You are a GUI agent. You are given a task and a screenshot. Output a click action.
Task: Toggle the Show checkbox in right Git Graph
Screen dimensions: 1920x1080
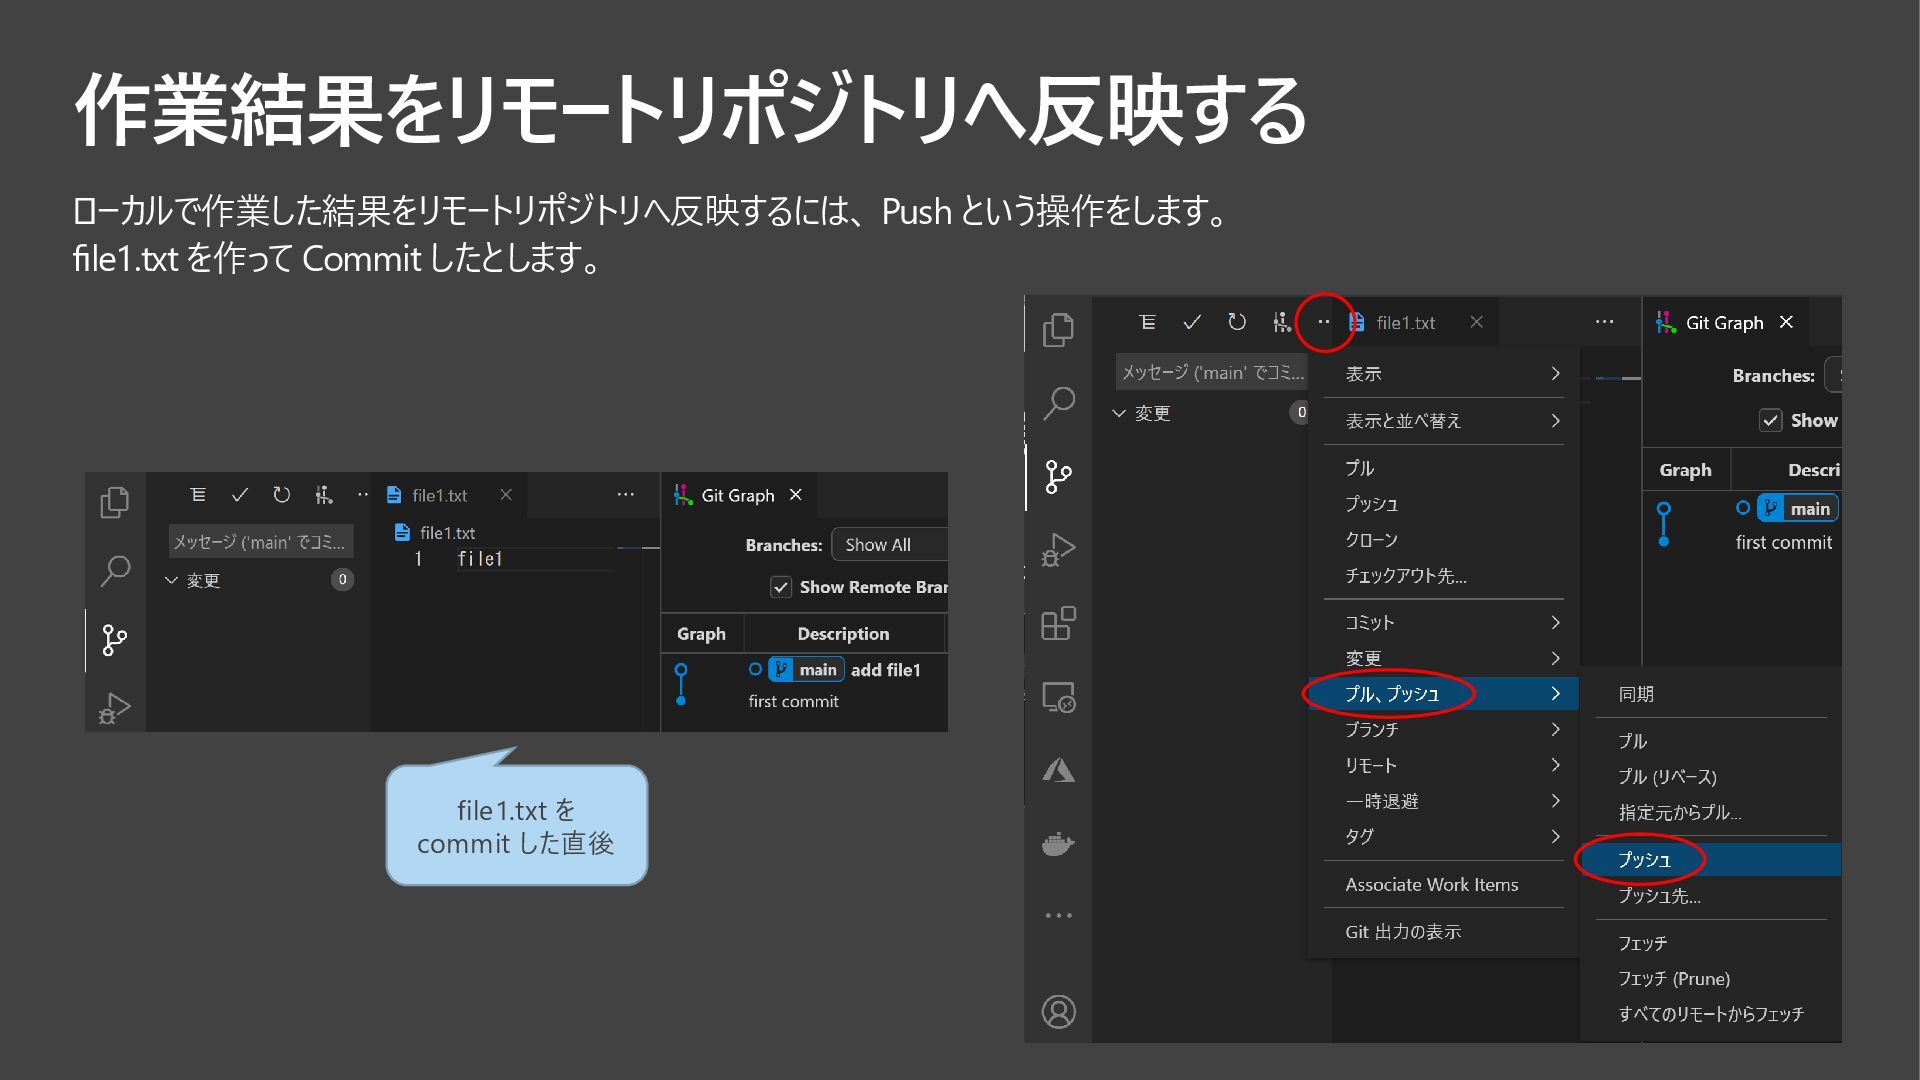[1771, 420]
